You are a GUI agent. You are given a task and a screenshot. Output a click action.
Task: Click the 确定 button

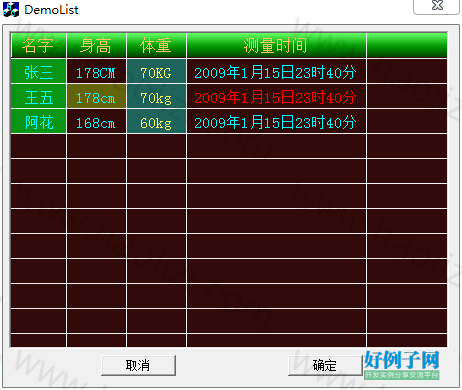pyautogui.click(x=325, y=365)
